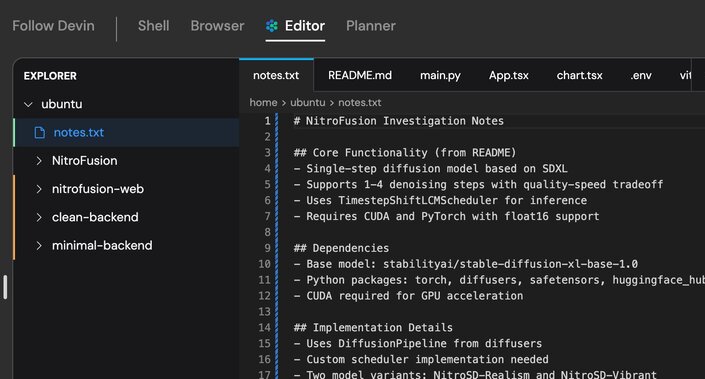Open the .env editor tab
This screenshot has width=705, height=379.
[x=641, y=76]
